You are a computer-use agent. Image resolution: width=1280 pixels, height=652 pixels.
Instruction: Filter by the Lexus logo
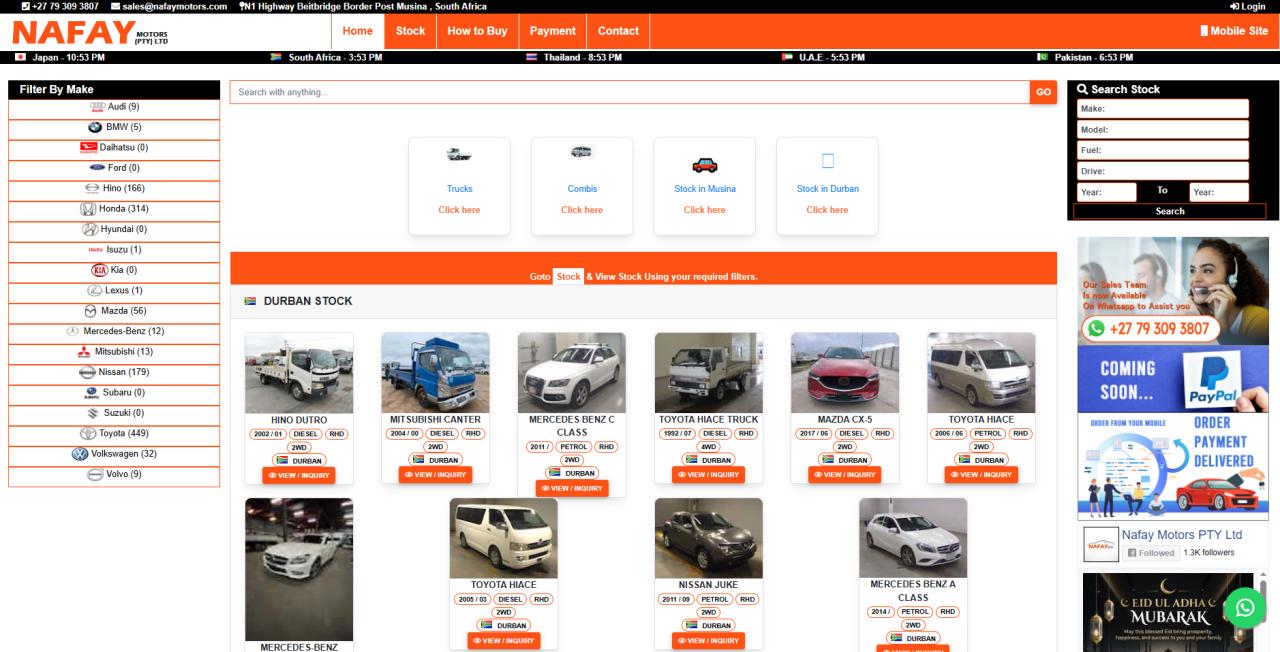point(96,291)
